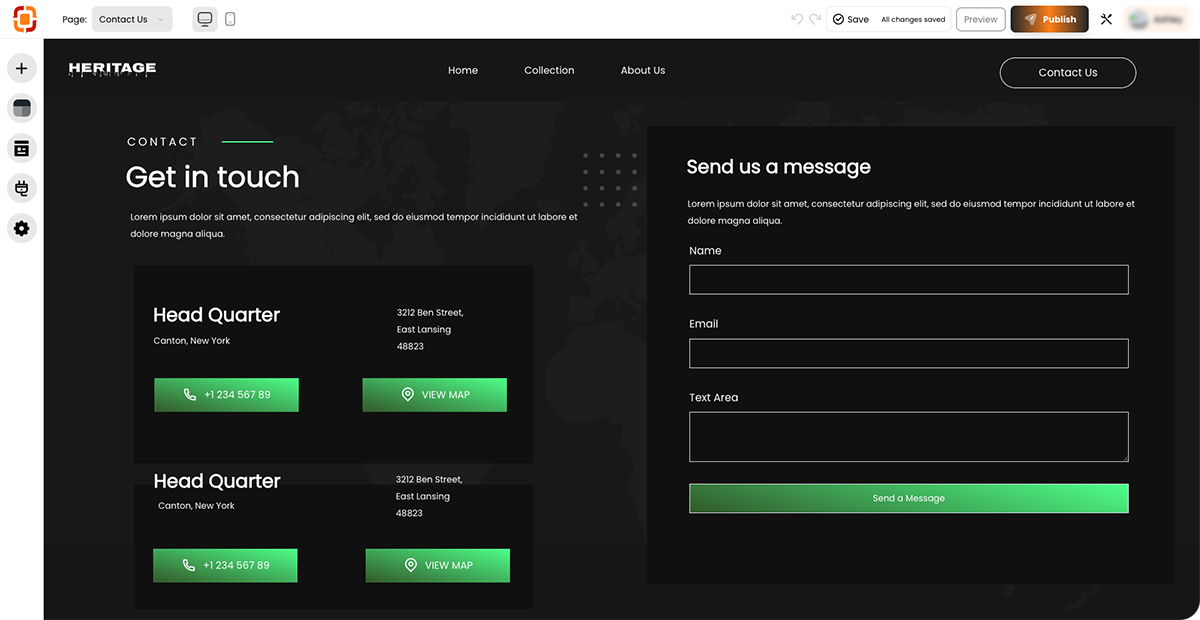The width and height of the screenshot is (1200, 620).
Task: Open the blurred user account menu
Action: click(x=1157, y=19)
